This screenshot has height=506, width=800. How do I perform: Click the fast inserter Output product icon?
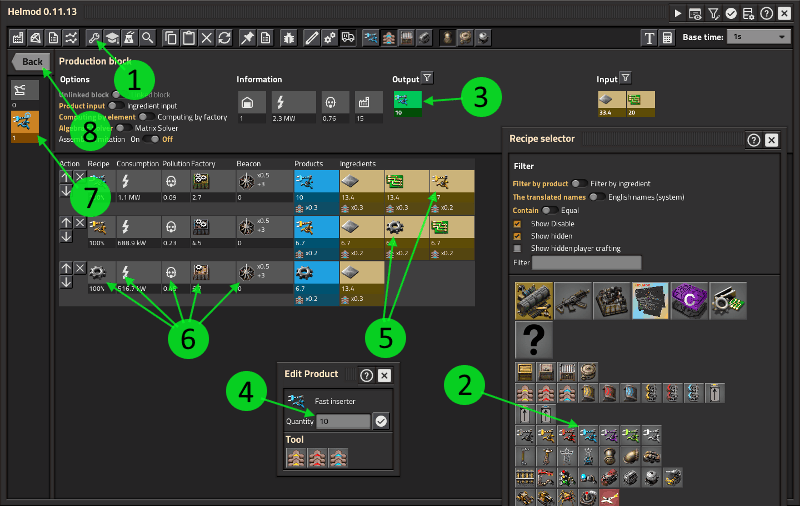click(407, 101)
